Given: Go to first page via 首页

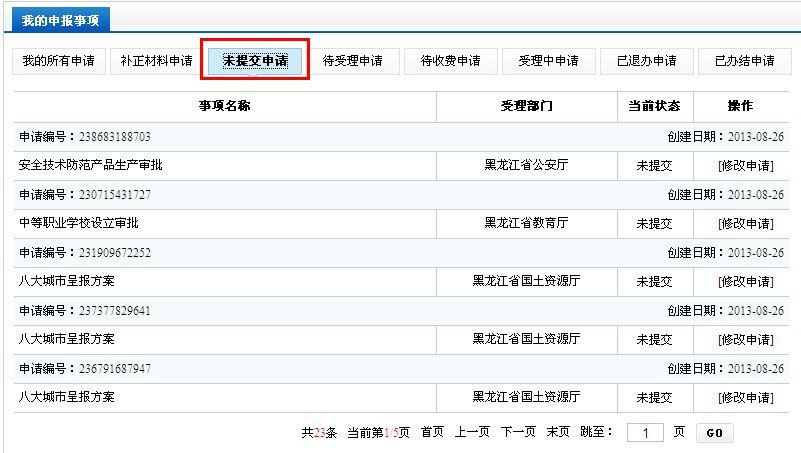Looking at the screenshot, I should click(432, 433).
